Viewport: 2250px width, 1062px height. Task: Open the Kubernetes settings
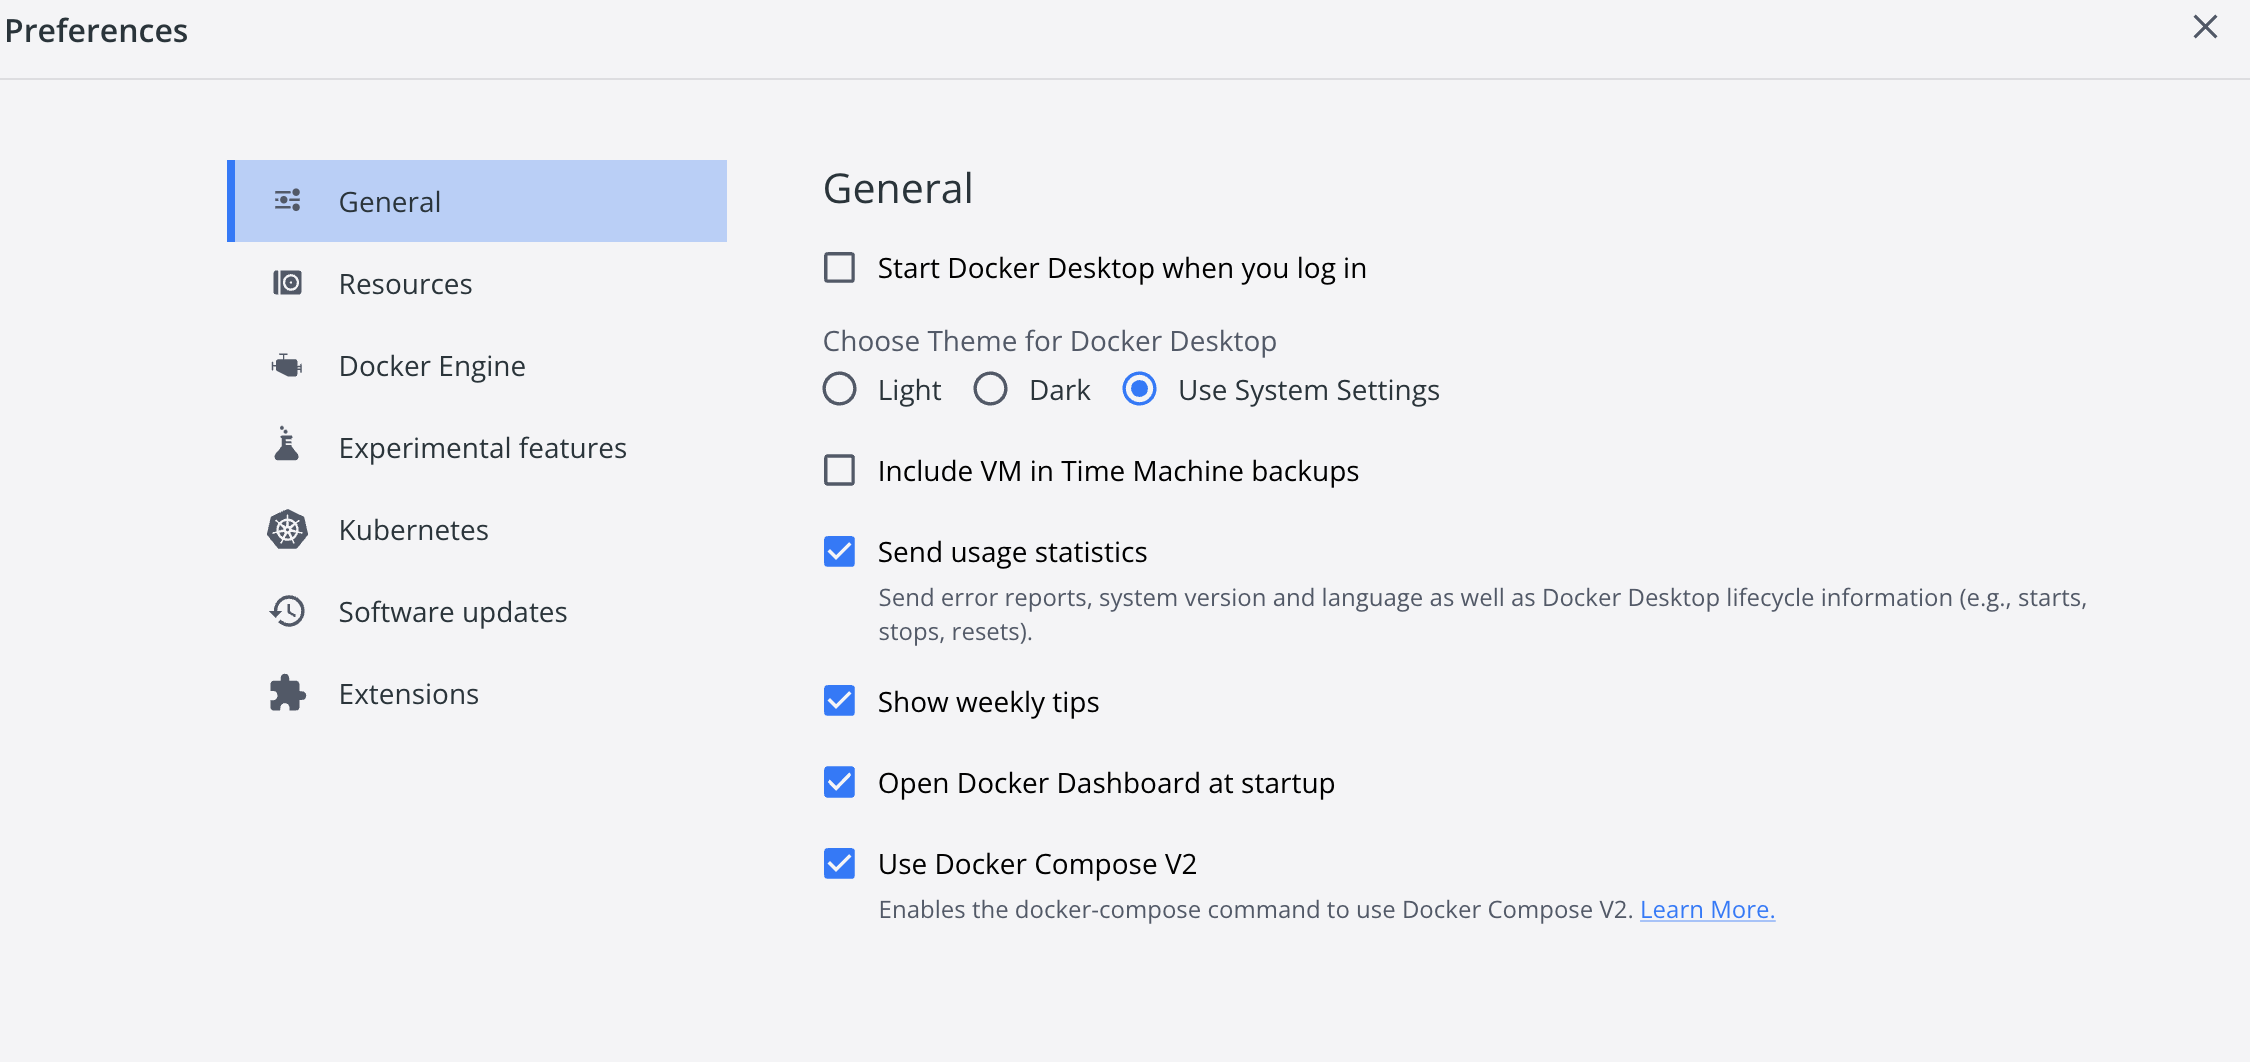(x=477, y=529)
